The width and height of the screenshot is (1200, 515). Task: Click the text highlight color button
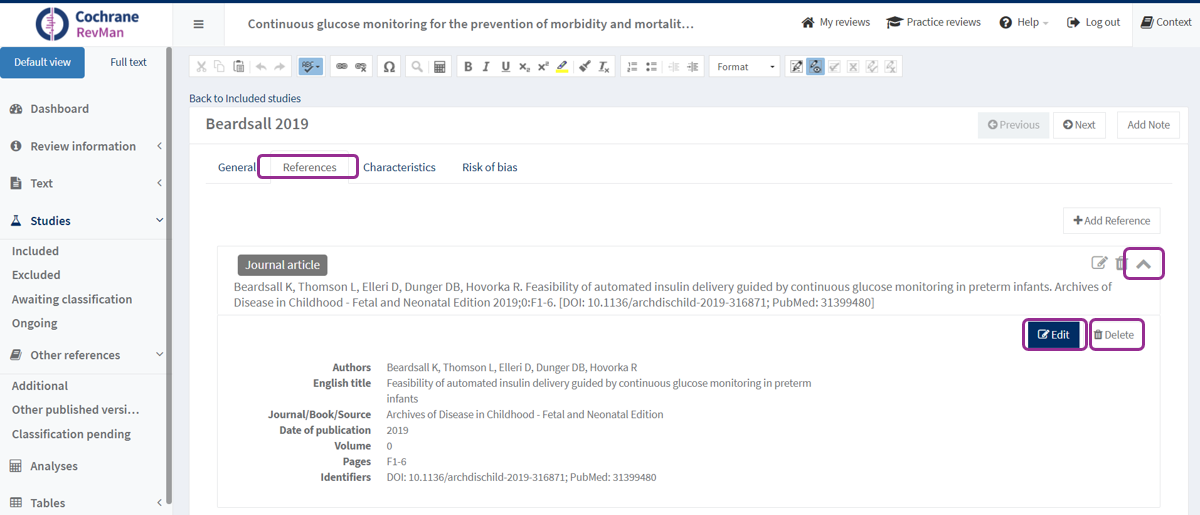562,67
